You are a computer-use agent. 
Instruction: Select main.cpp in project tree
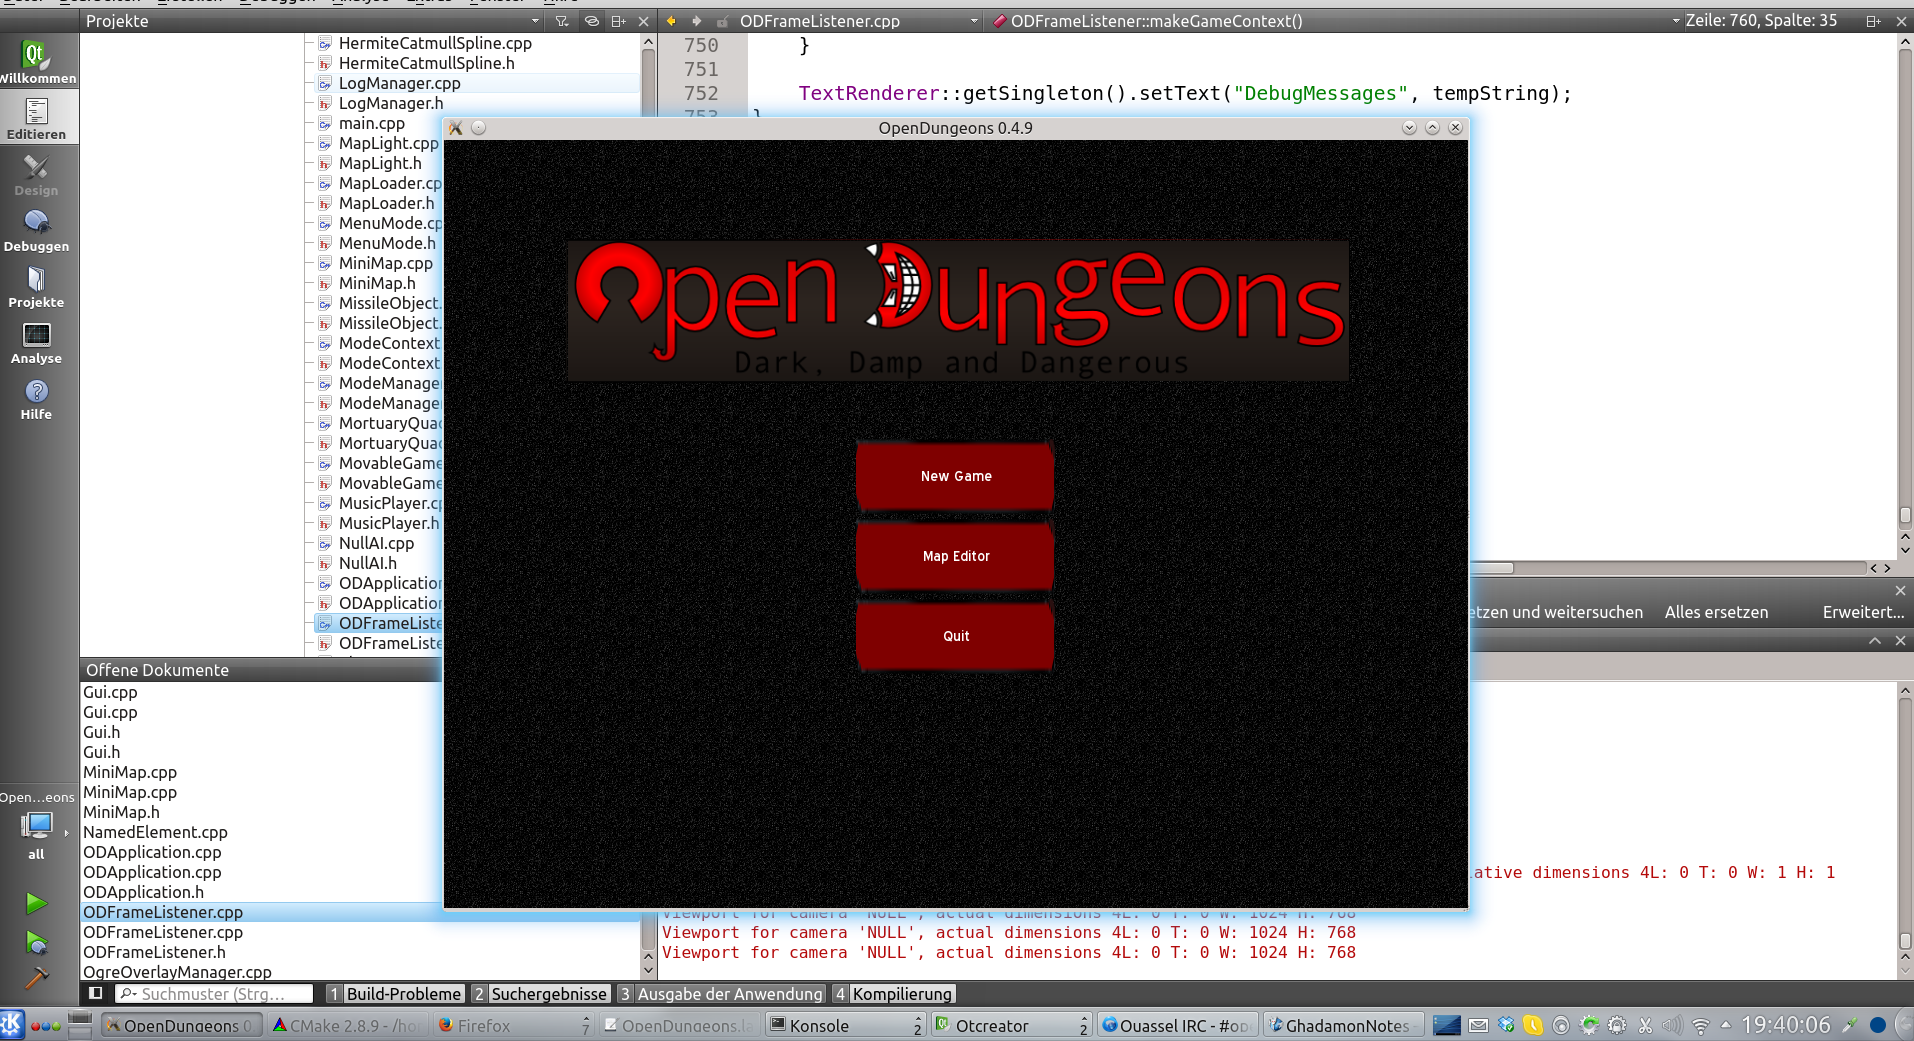point(371,123)
